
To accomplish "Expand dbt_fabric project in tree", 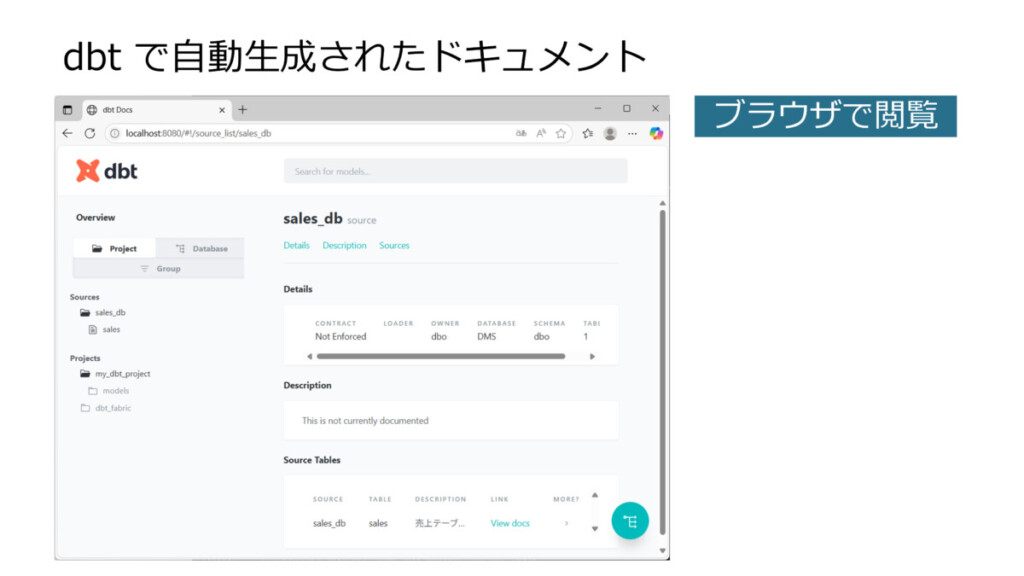I will [x=113, y=408].
